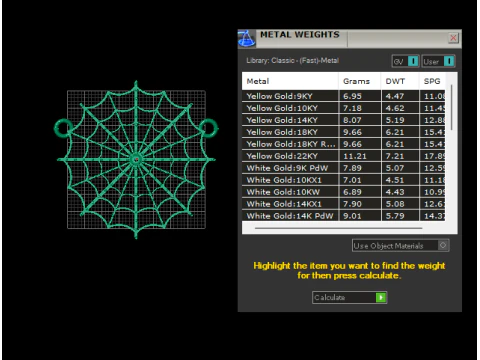The image size is (480, 360).
Task: Click the horizontal scrollbar under metal list
Action: pyautogui.click(x=339, y=228)
